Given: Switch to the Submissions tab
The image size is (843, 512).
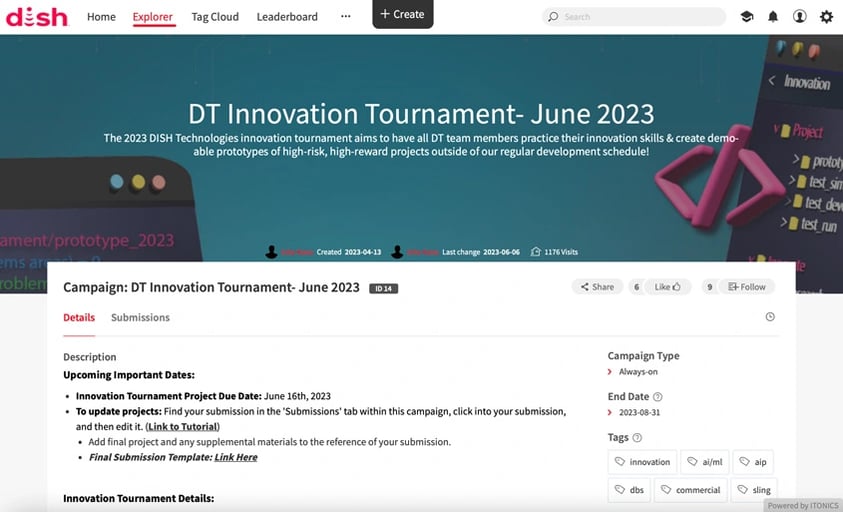Looking at the screenshot, I should tap(140, 317).
